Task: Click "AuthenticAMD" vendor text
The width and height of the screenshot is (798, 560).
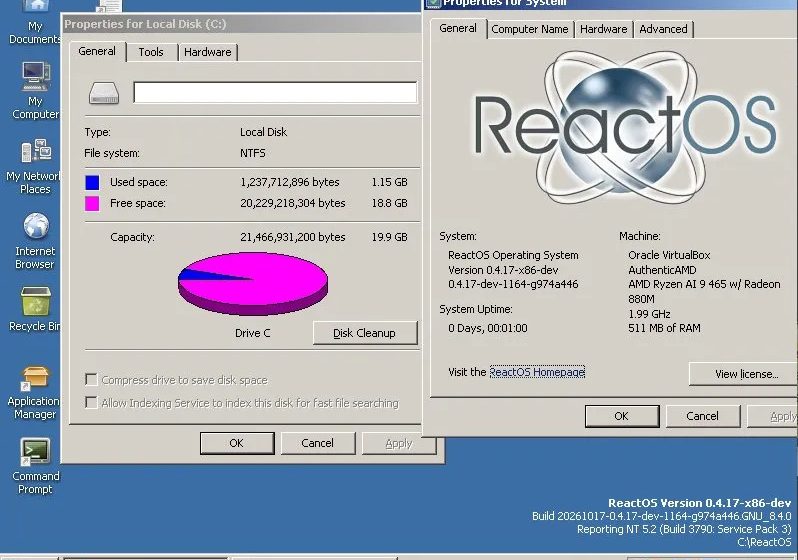Action: [662, 270]
